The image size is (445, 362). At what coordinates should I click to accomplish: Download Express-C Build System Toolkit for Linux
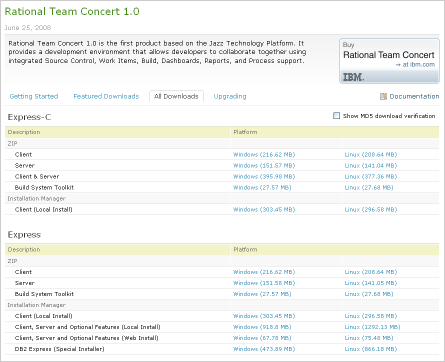369,188
